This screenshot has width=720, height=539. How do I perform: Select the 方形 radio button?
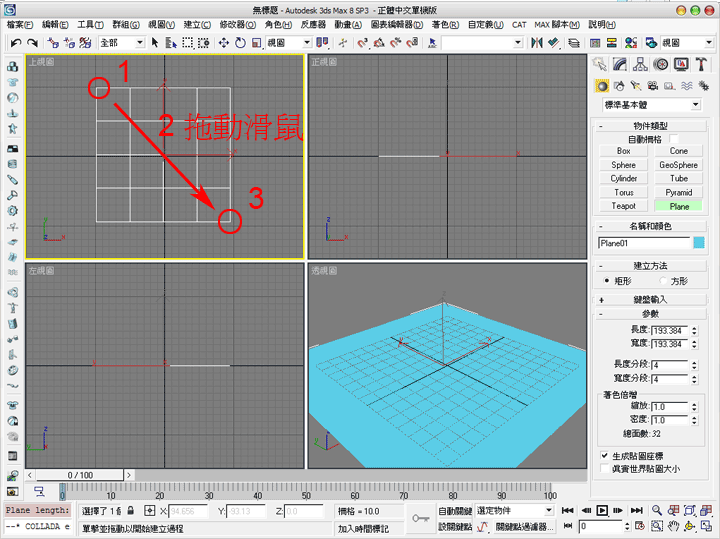(x=663, y=281)
